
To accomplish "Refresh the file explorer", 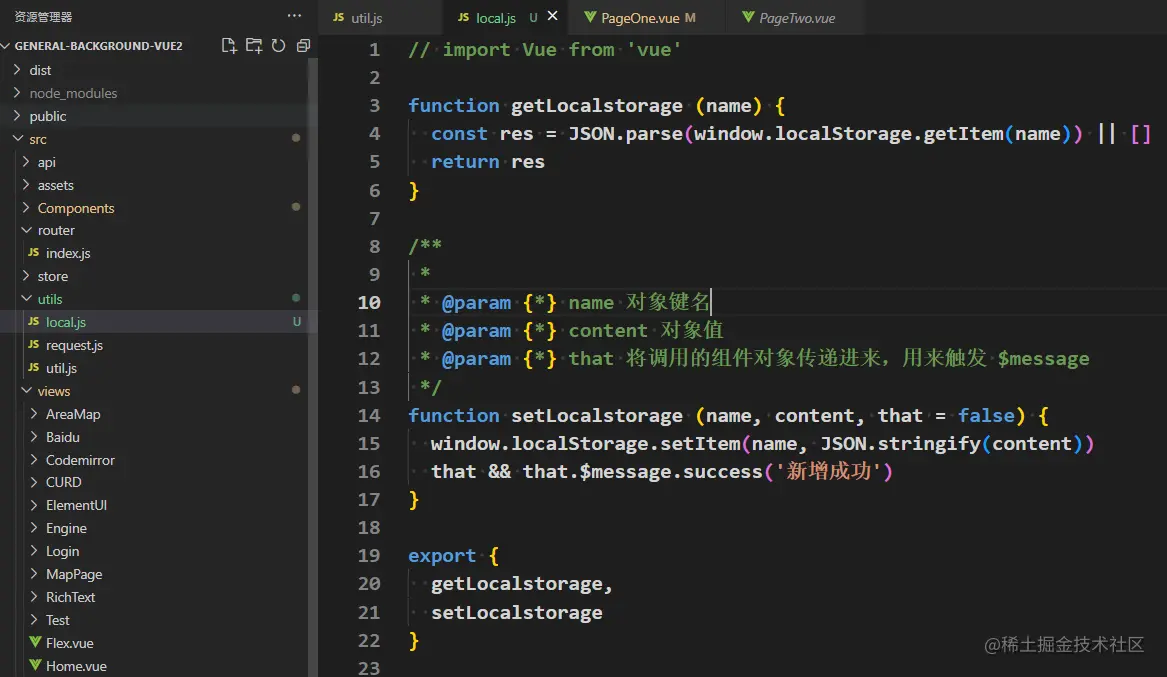I will (278, 46).
